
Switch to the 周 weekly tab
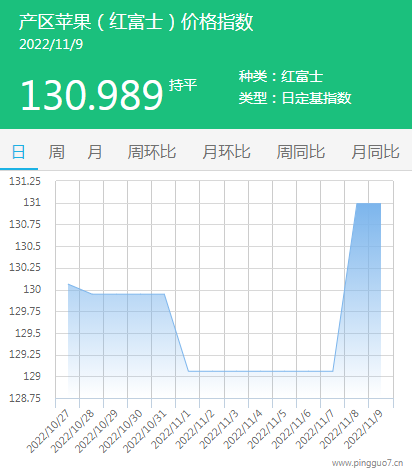56,152
